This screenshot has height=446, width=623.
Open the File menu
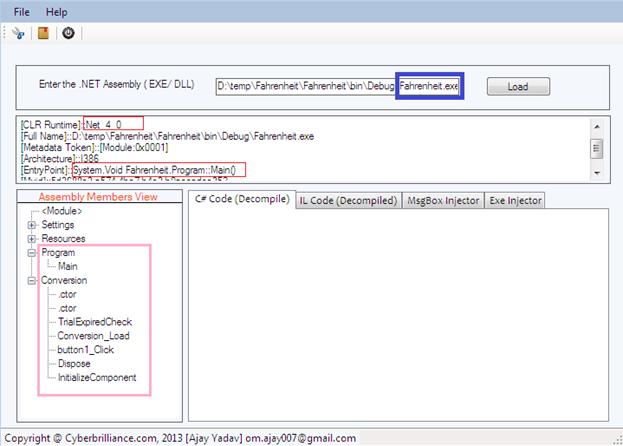[x=22, y=12]
